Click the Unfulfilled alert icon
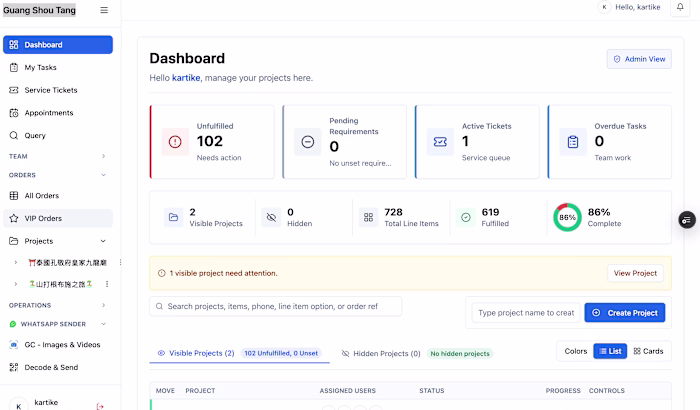 175,142
